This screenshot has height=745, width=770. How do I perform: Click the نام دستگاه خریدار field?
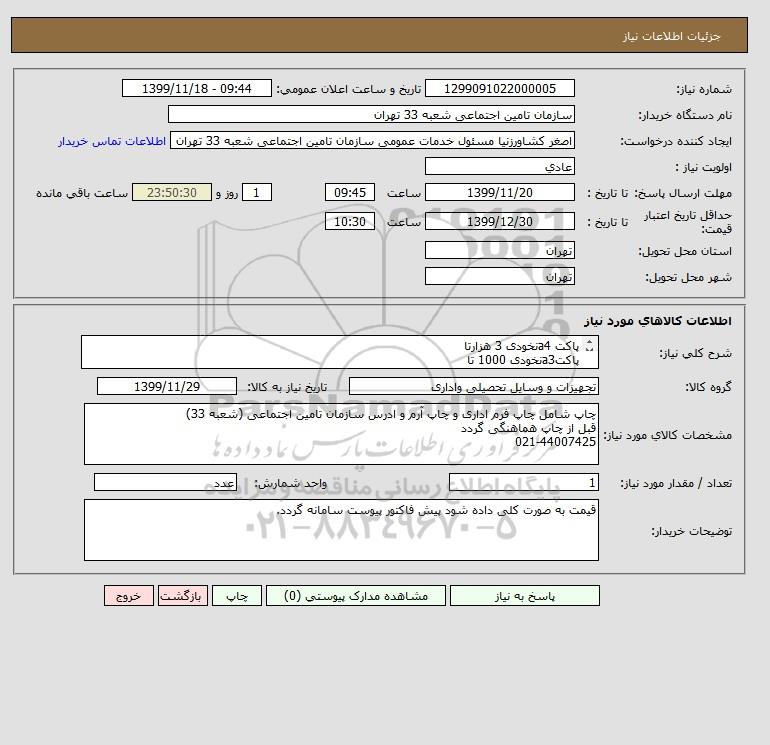coord(371,114)
